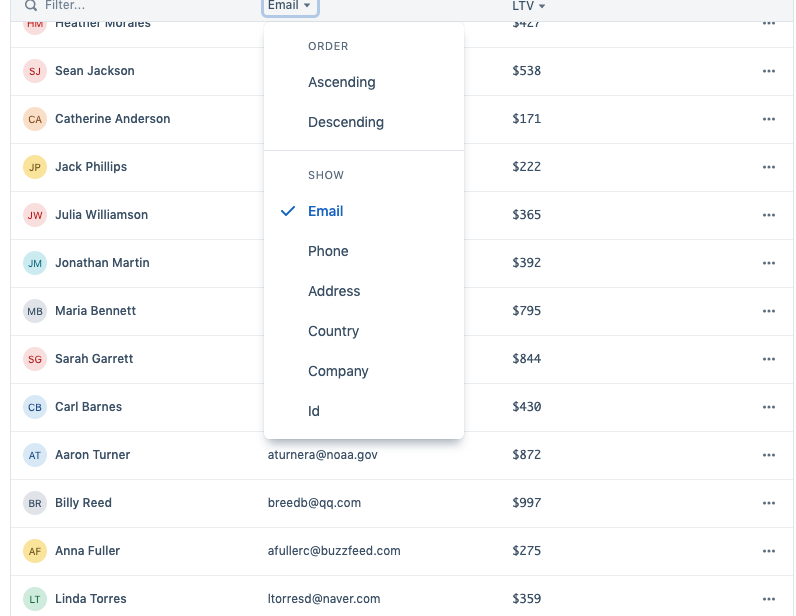Screen dimensions: 796x616
Task: Select the name Maria Bennett
Action: point(95,311)
